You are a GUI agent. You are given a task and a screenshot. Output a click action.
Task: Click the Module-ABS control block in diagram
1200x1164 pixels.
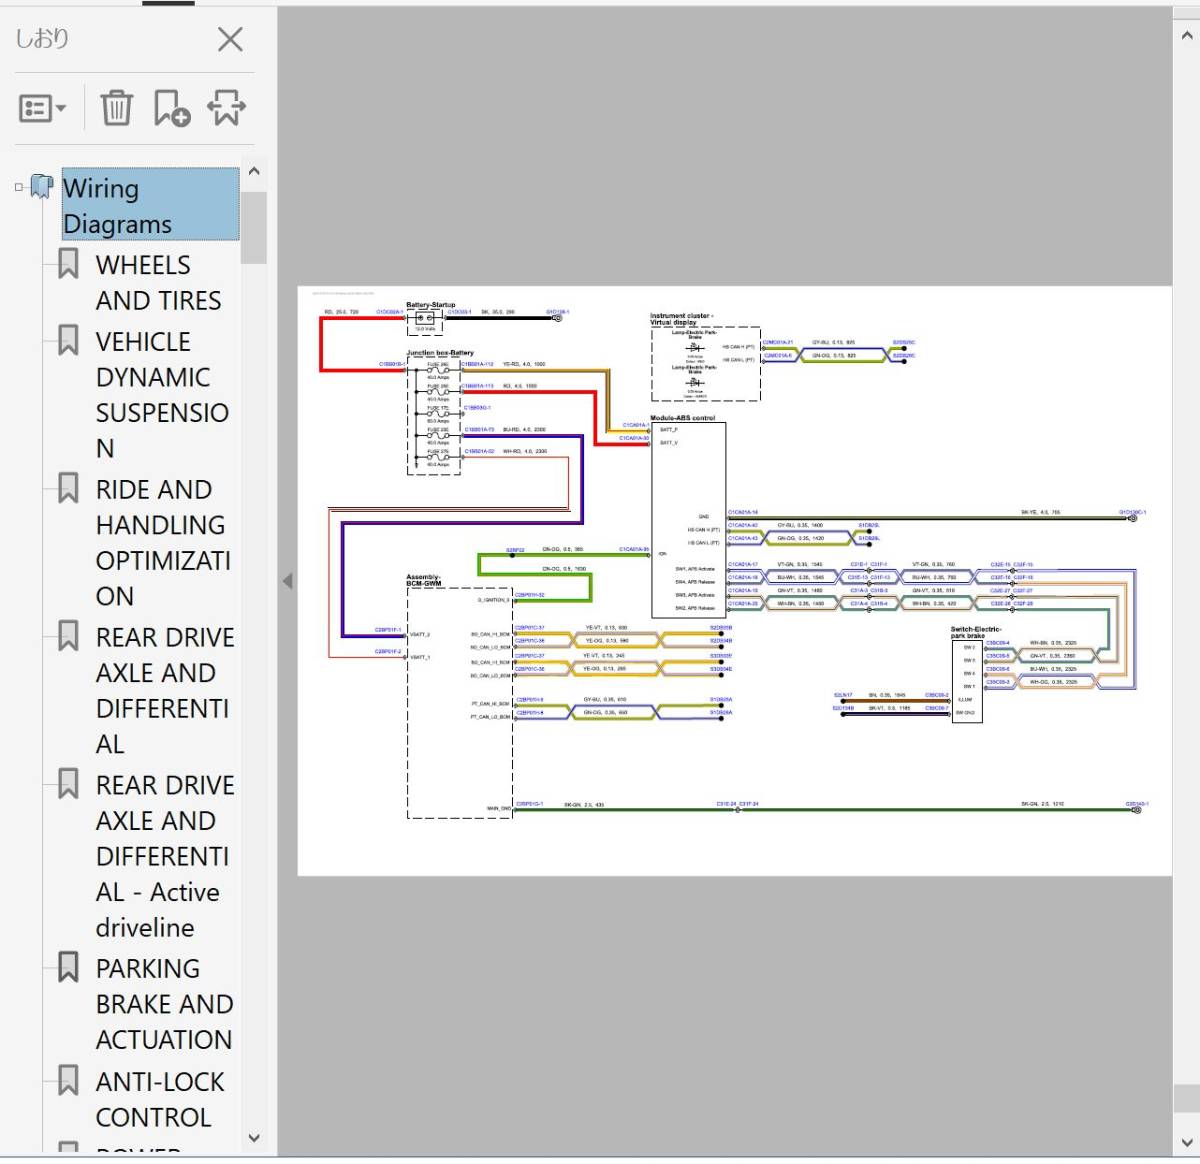pos(689,520)
